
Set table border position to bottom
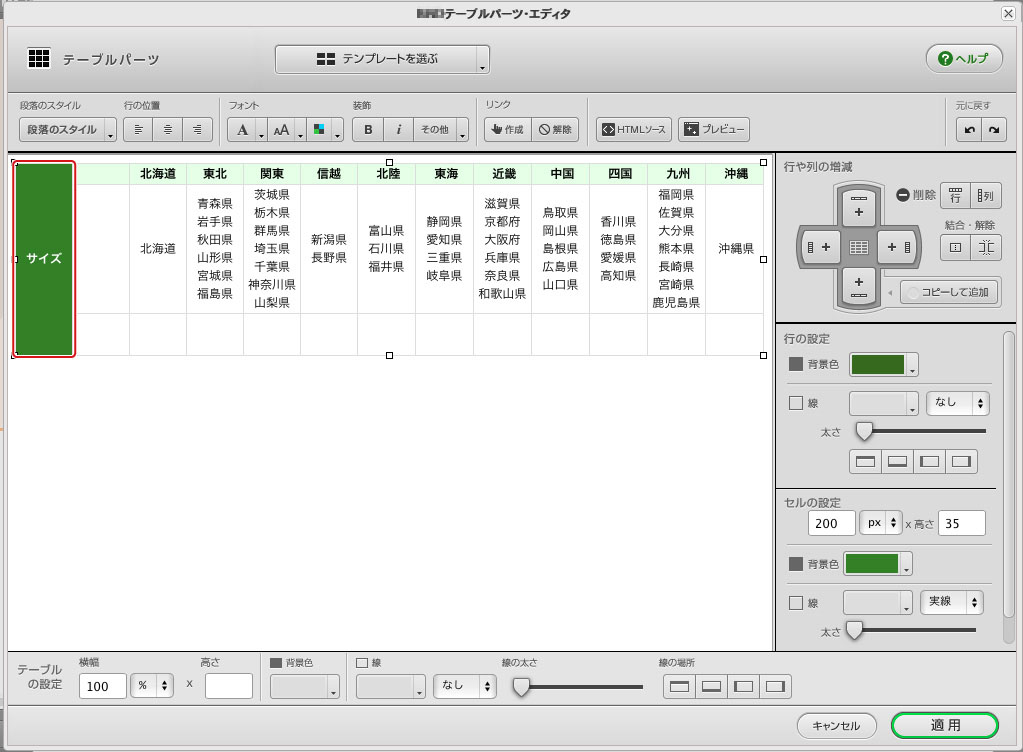[711, 686]
